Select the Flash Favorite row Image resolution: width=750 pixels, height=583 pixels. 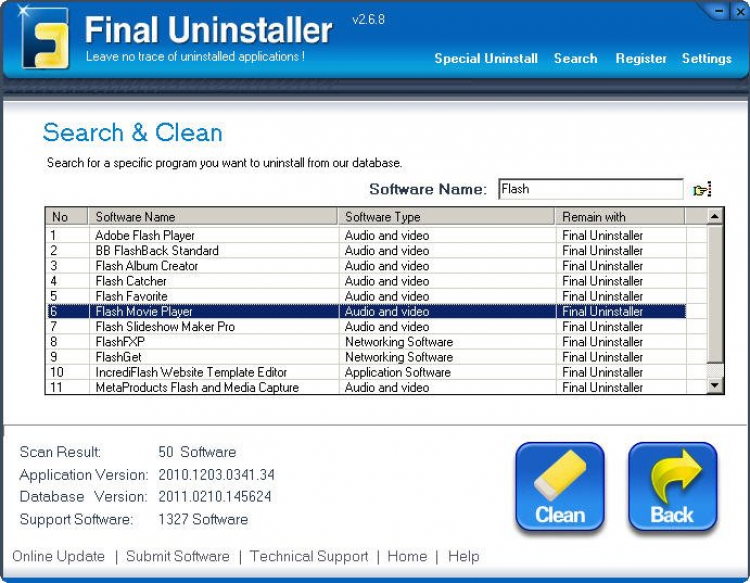coord(366,297)
